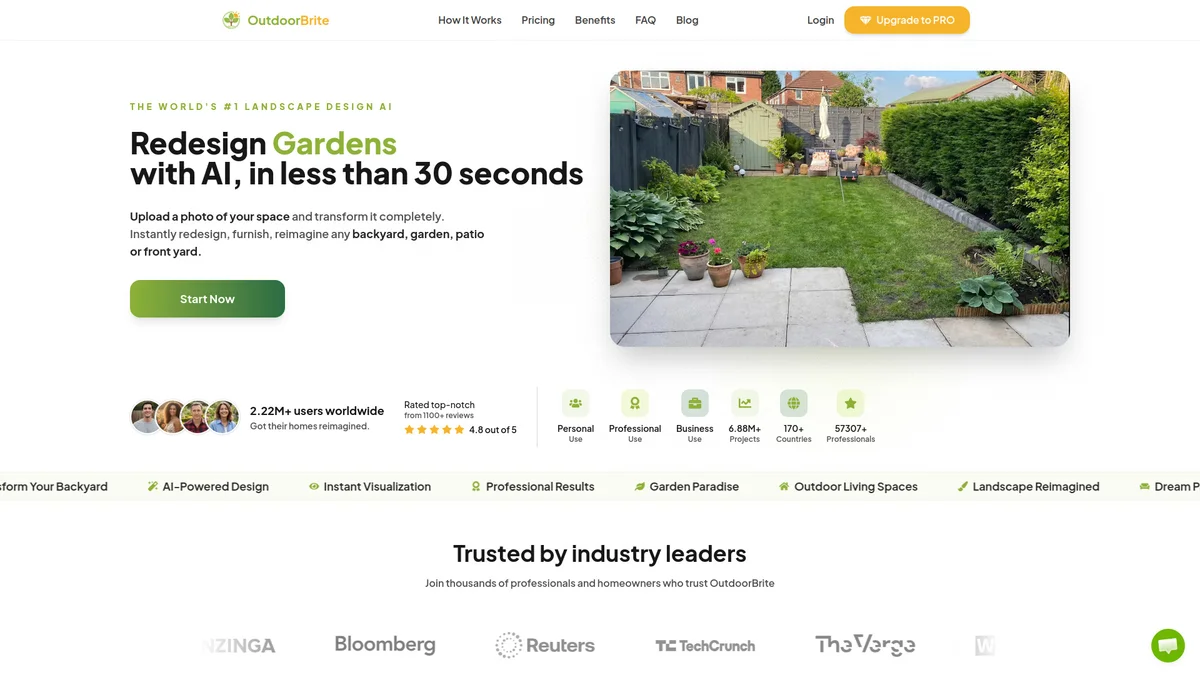Open the Blog link

(x=687, y=20)
